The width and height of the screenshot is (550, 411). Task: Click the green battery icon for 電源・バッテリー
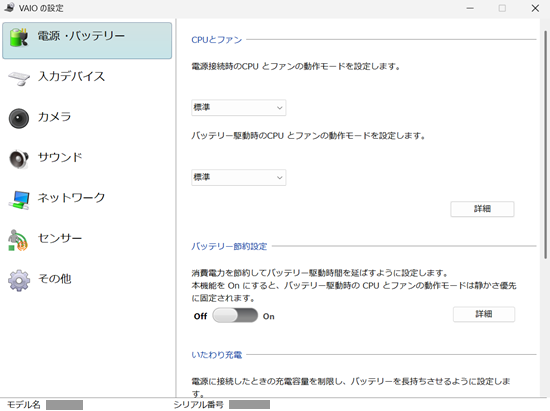tap(19, 37)
